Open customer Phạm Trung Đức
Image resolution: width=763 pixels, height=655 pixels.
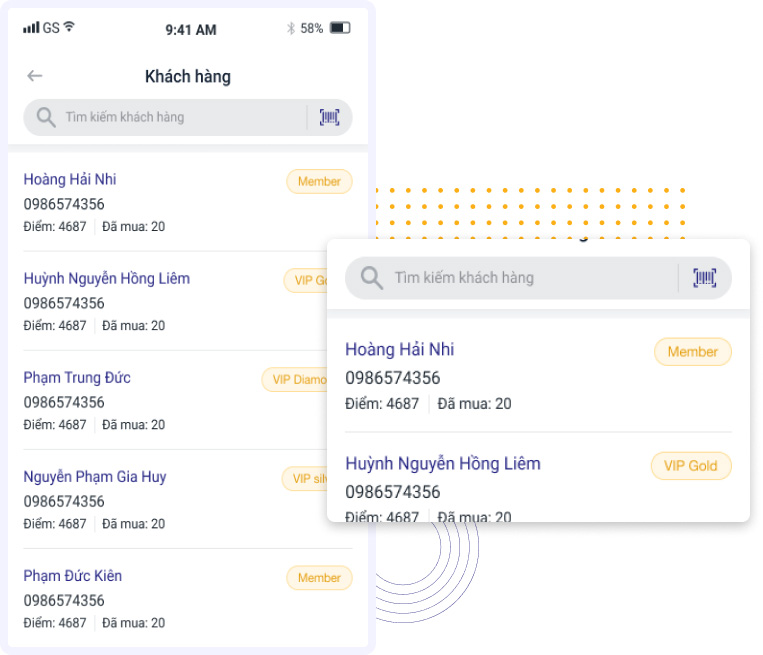[x=77, y=378]
